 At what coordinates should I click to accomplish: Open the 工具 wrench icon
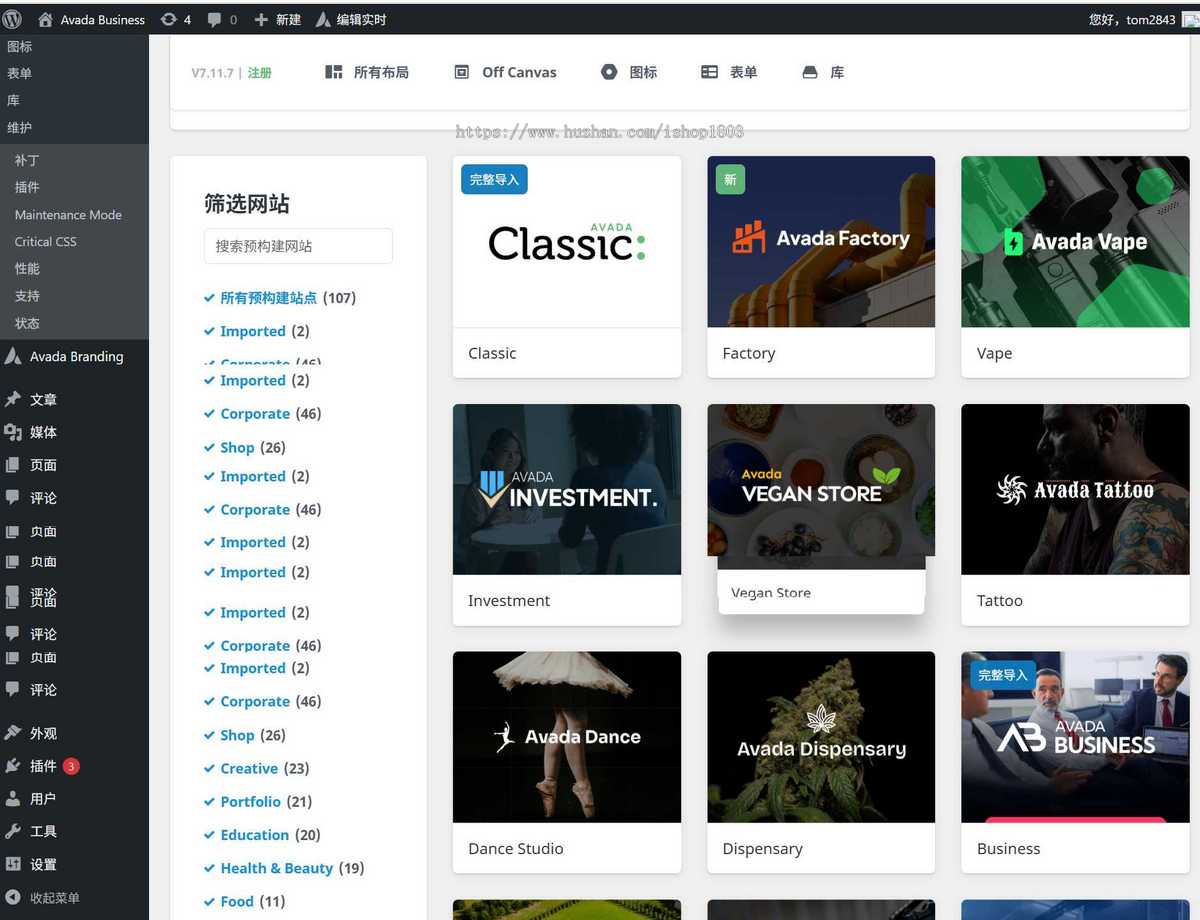(13, 831)
